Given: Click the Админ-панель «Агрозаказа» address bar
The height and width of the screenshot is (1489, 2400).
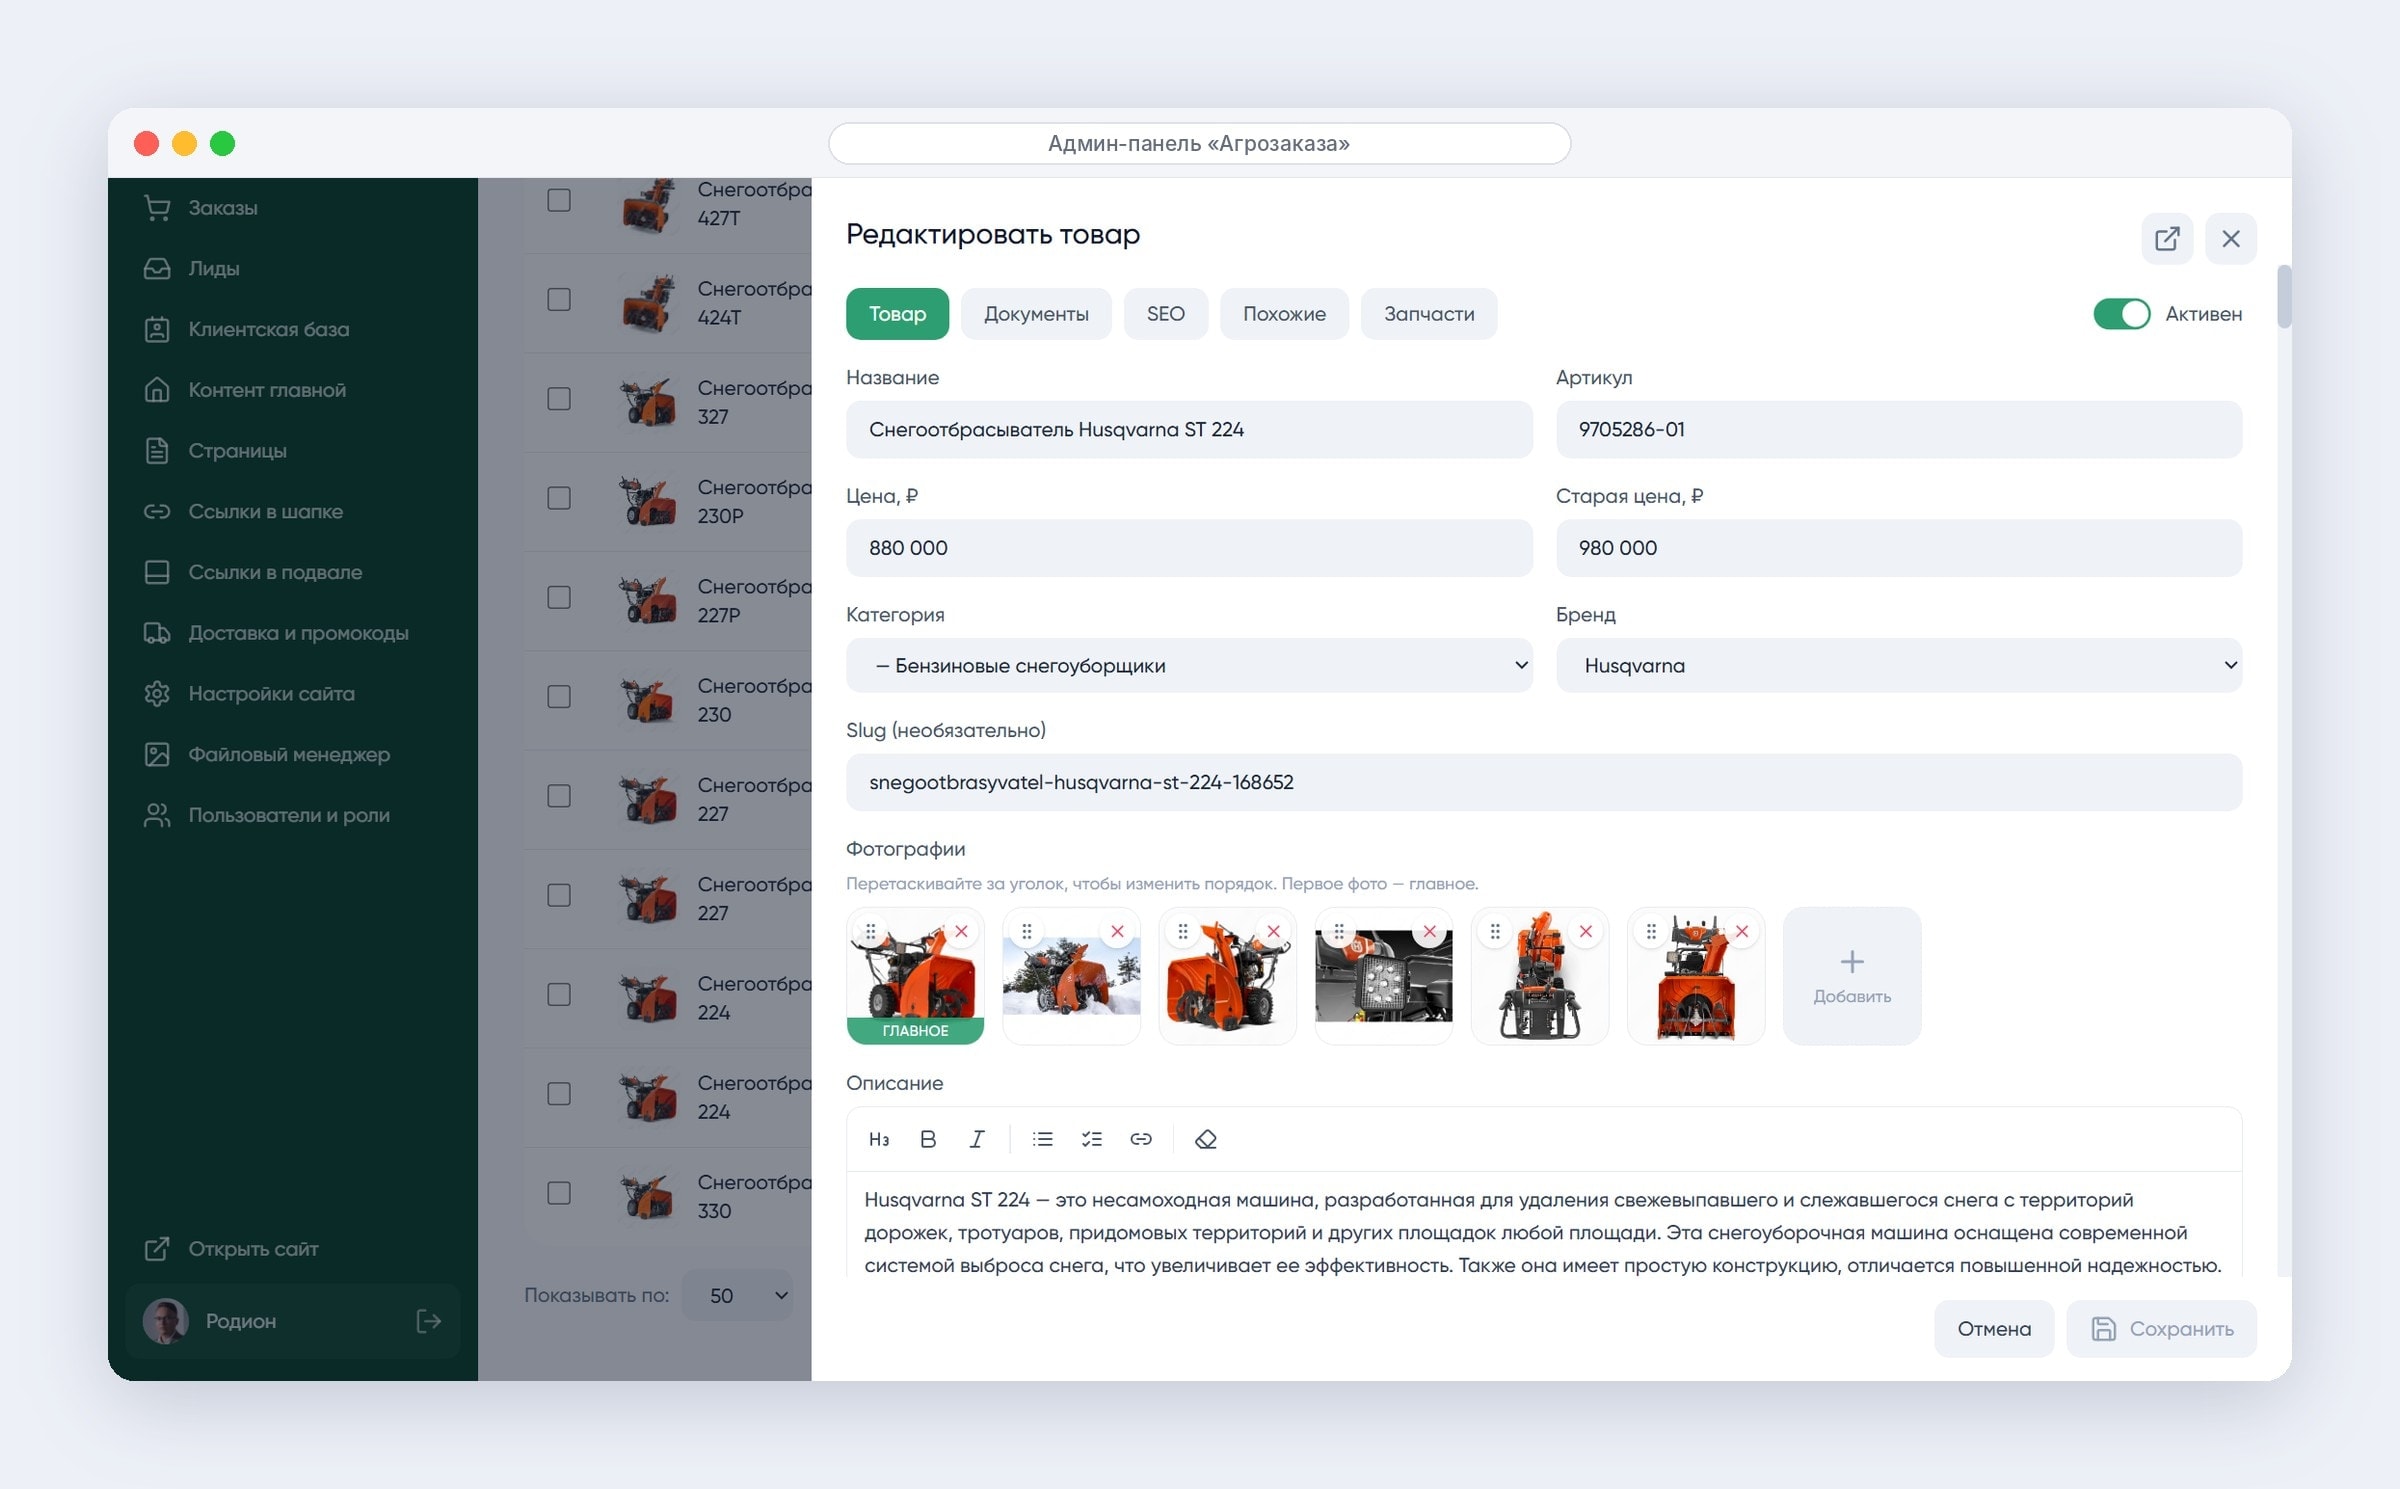Looking at the screenshot, I should [1199, 143].
